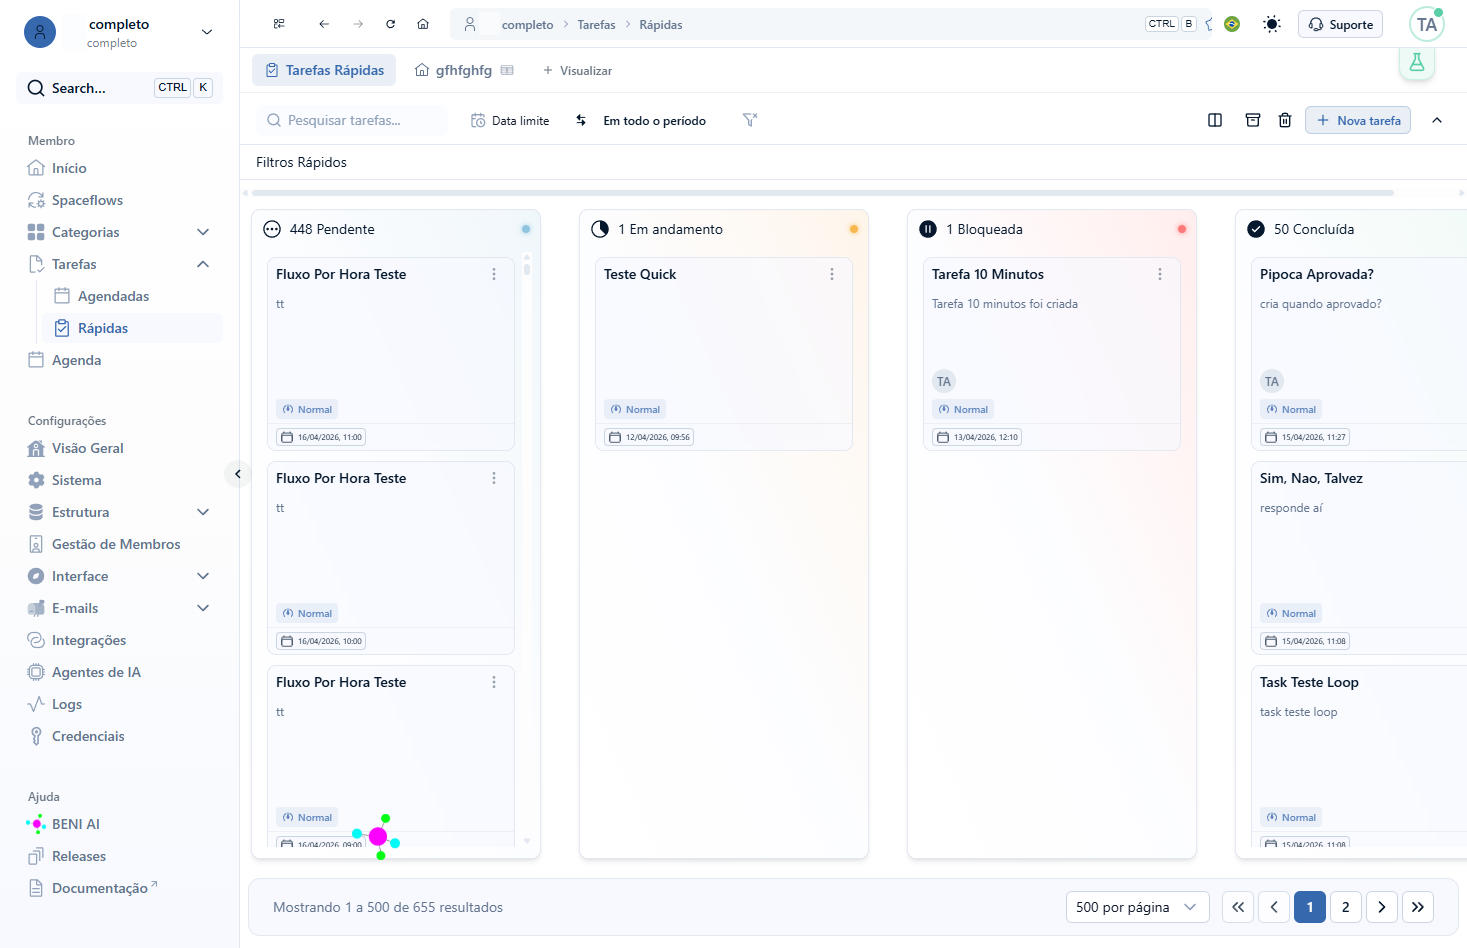This screenshot has width=1467, height=948.
Task: Collapse the sidebar using the round chevron button
Action: coord(237,474)
